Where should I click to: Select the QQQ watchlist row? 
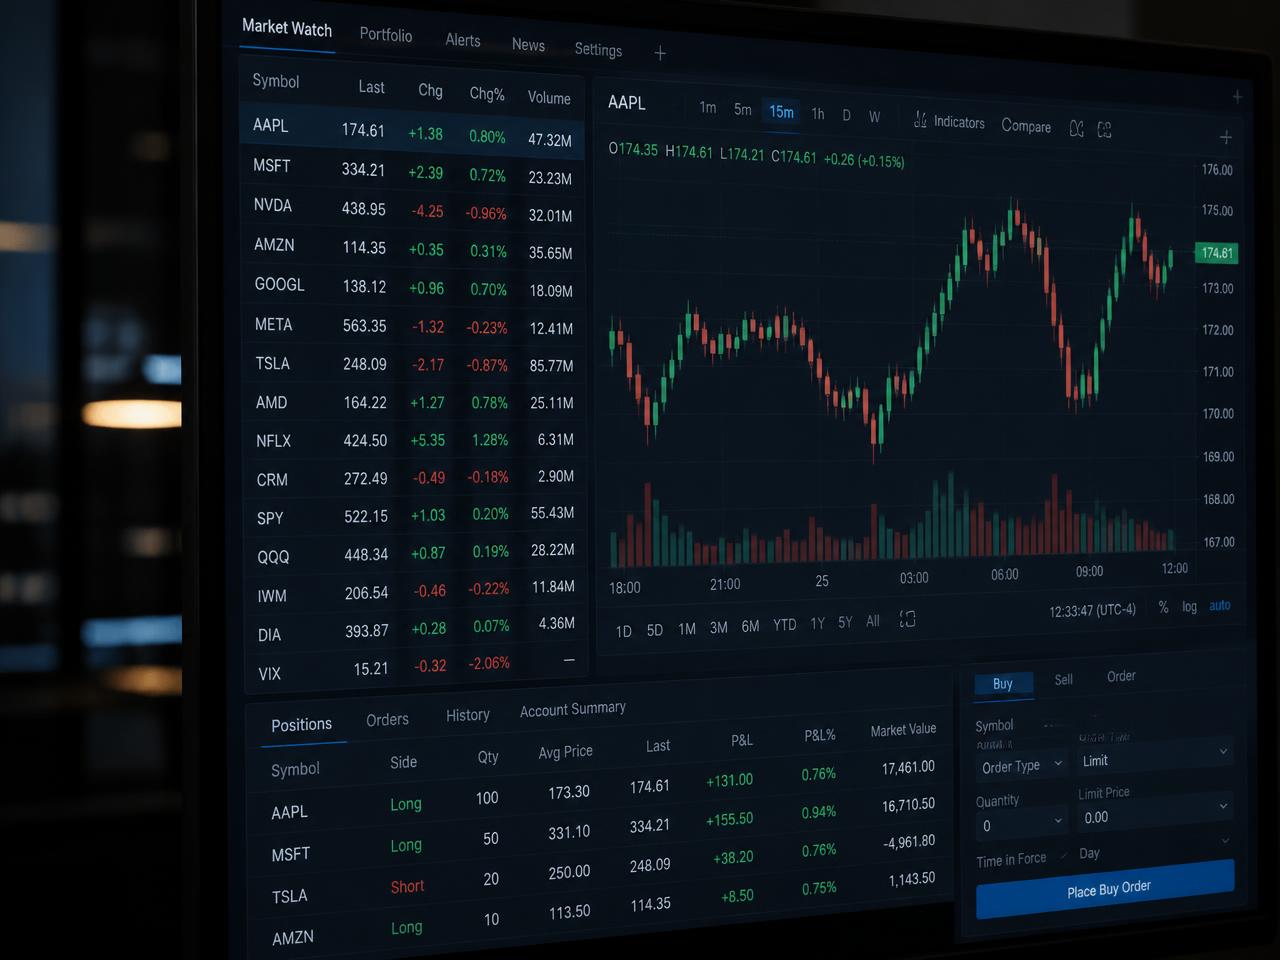click(x=414, y=555)
